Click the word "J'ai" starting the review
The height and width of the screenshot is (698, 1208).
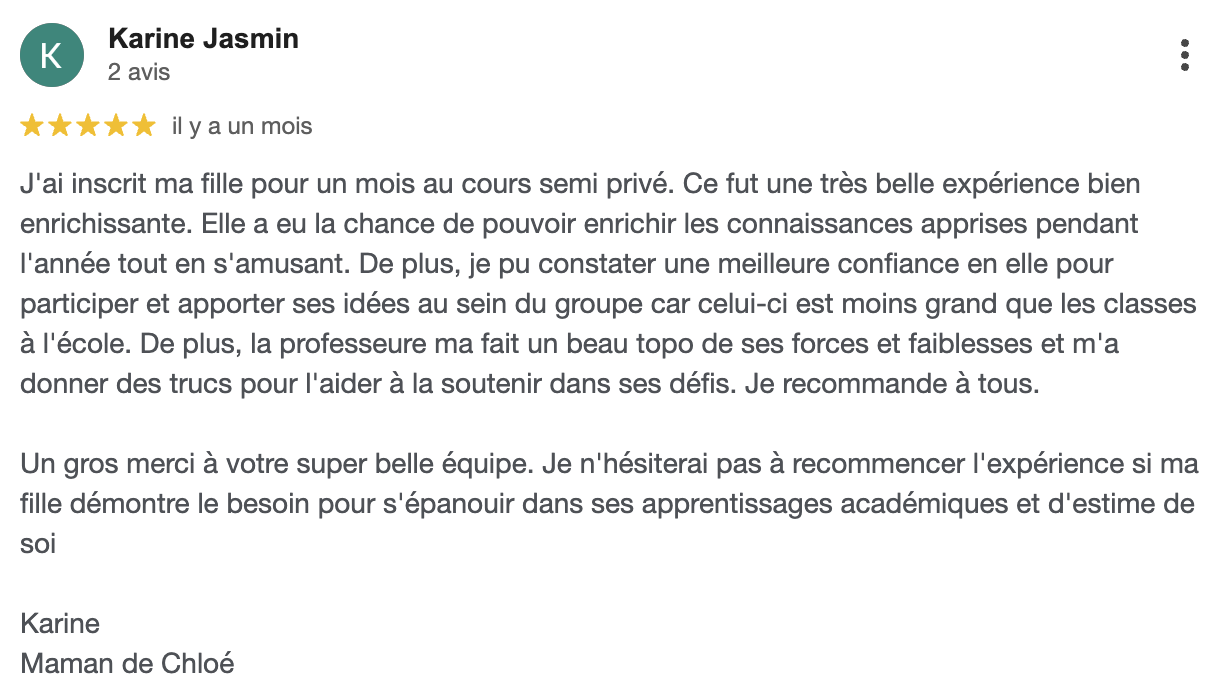(39, 186)
